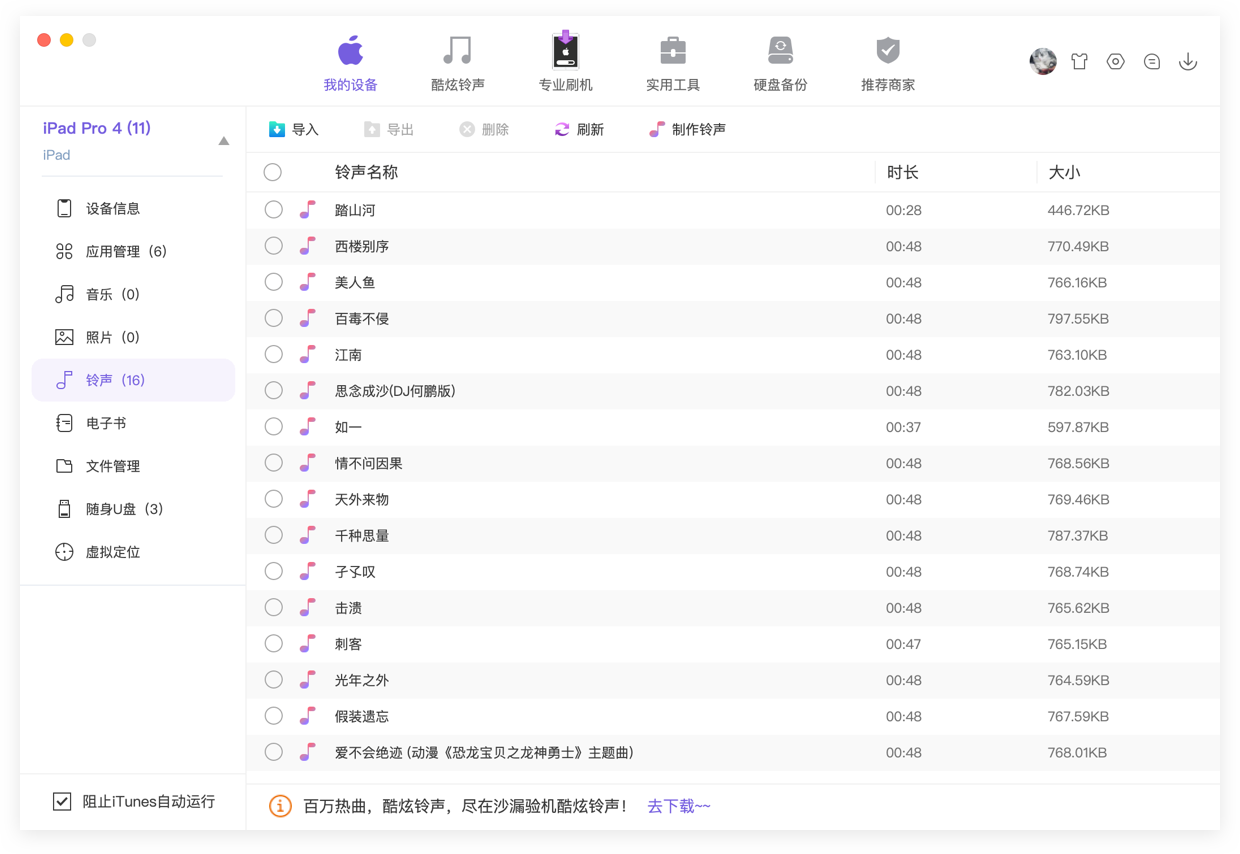
Task: Click the 大小 column header
Action: pyautogui.click(x=1064, y=172)
